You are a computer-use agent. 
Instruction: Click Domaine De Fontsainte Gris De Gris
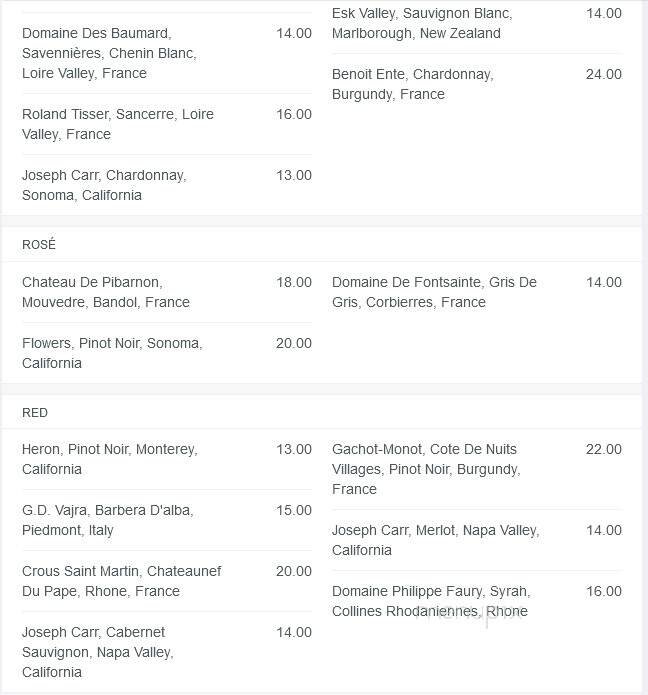[434, 292]
